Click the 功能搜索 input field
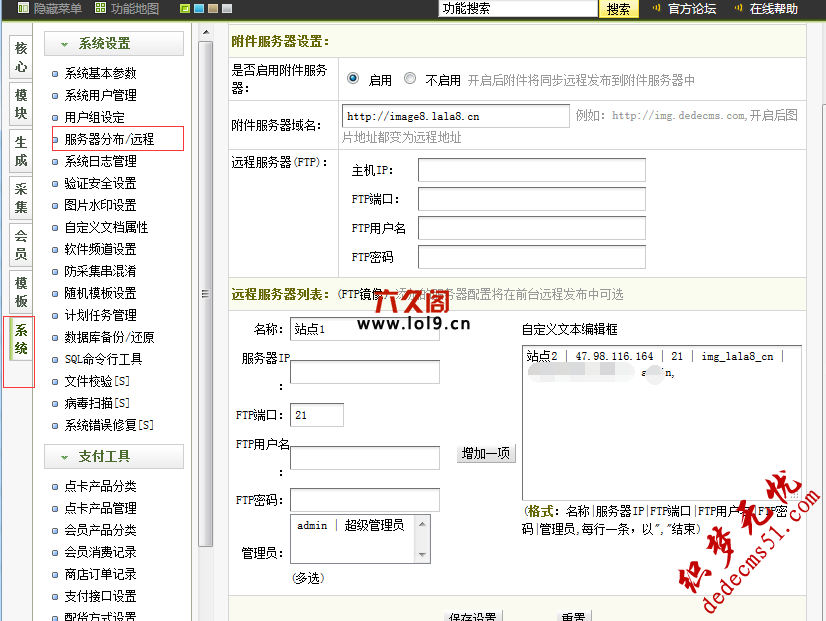Viewport: 826px width, 621px height. (x=517, y=9)
